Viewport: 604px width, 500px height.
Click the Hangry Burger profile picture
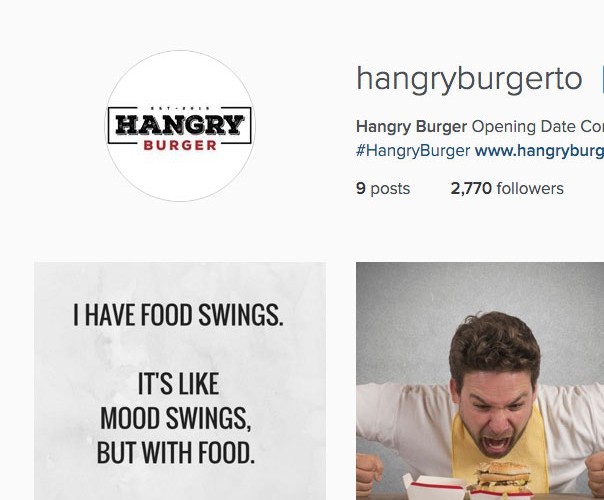coord(180,126)
